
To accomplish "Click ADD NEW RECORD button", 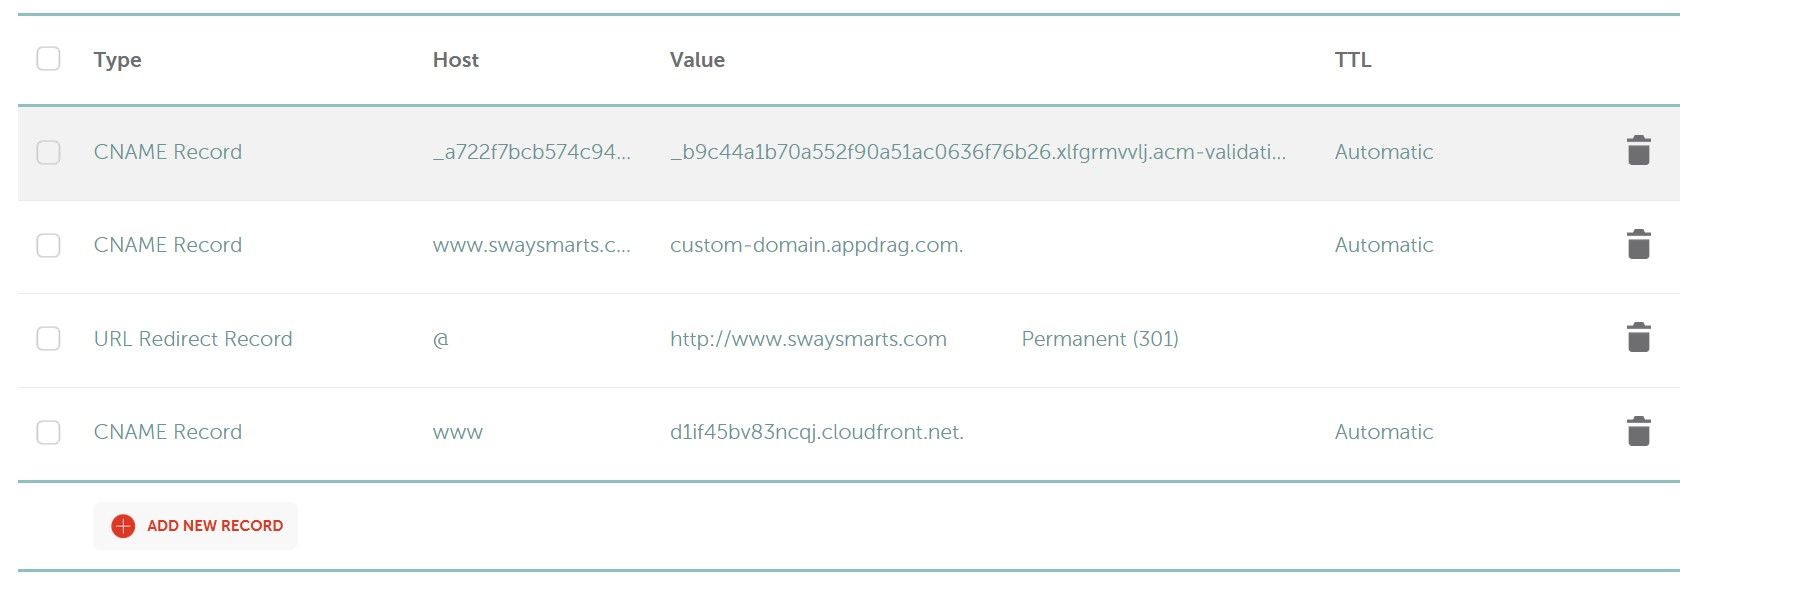I will tap(196, 526).
